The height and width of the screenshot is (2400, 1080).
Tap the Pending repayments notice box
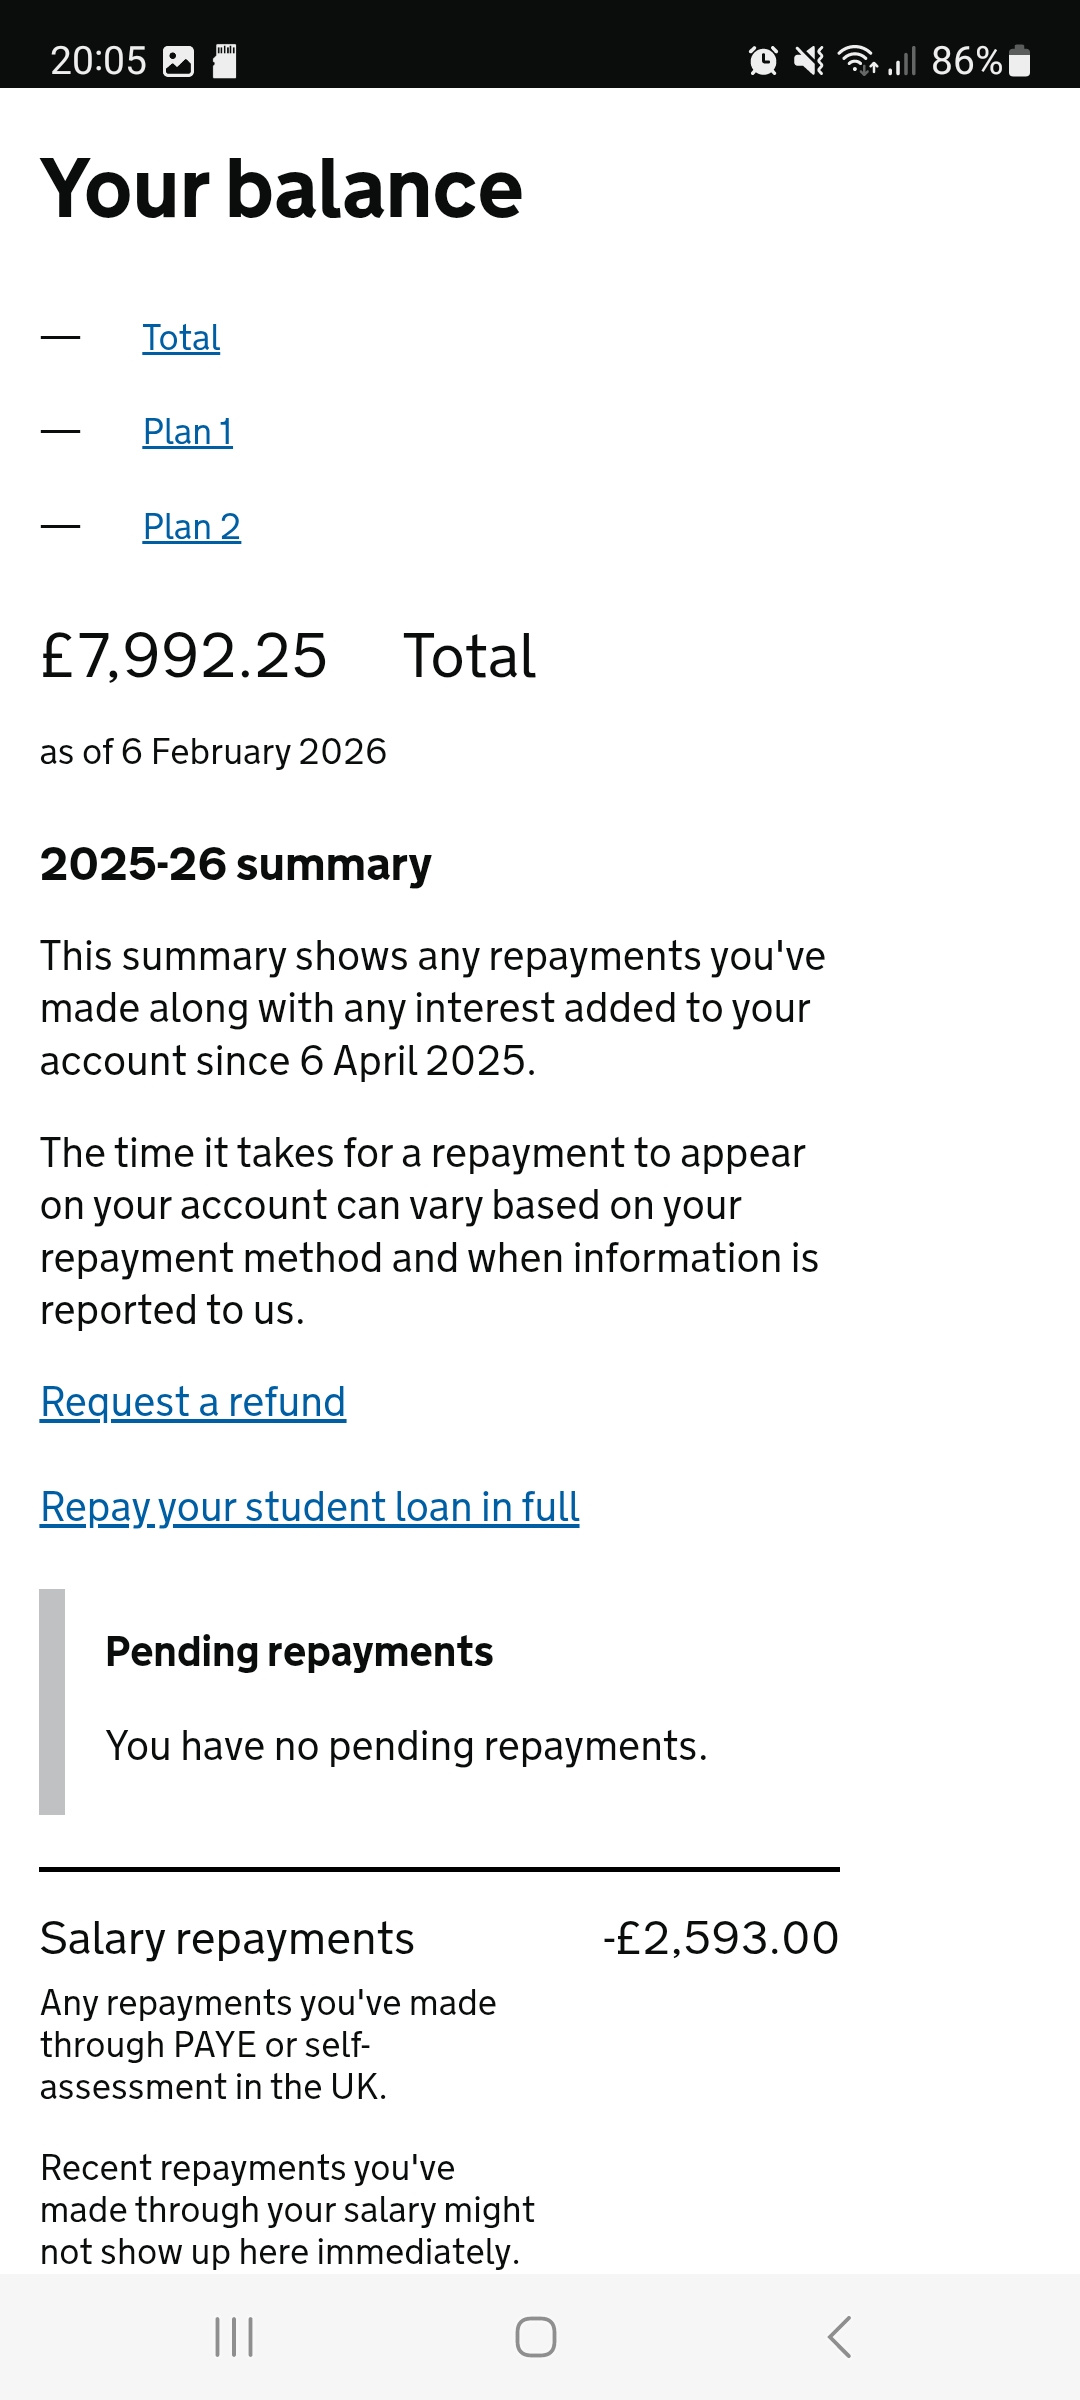pos(440,1701)
